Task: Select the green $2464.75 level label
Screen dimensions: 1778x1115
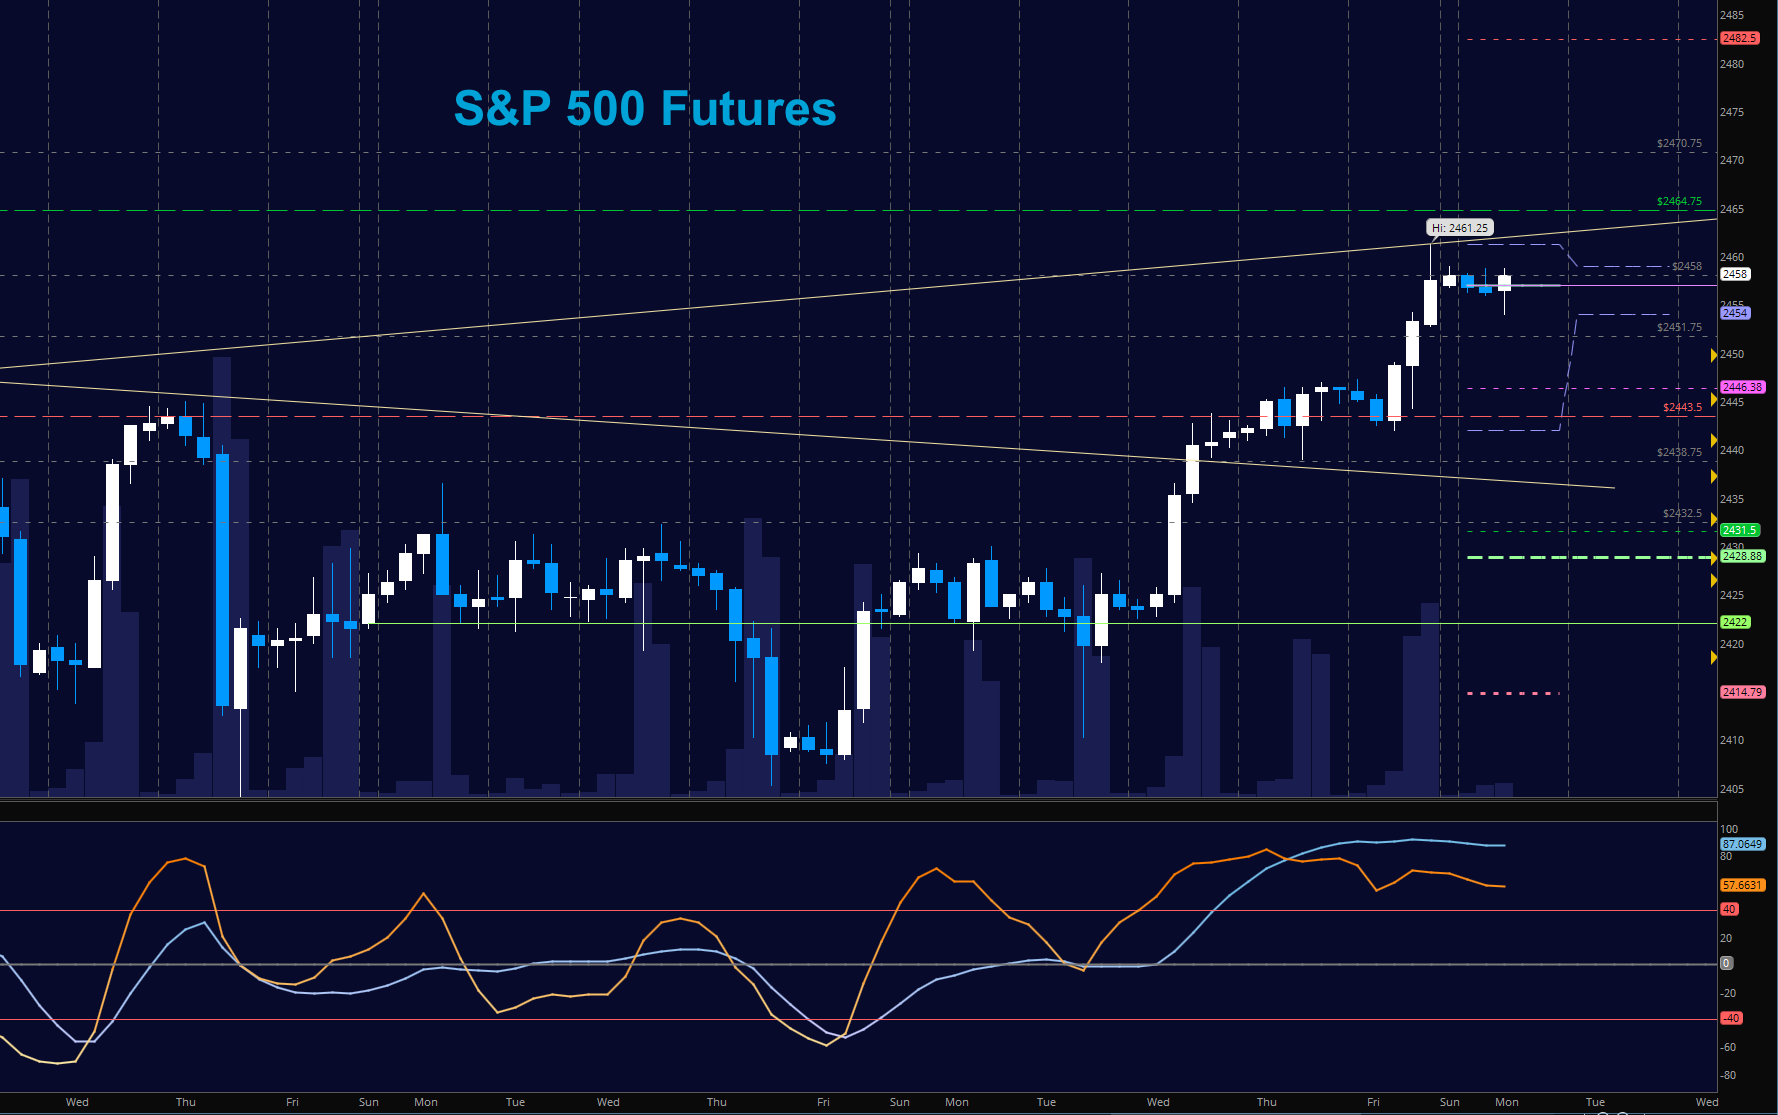Action: click(1679, 201)
